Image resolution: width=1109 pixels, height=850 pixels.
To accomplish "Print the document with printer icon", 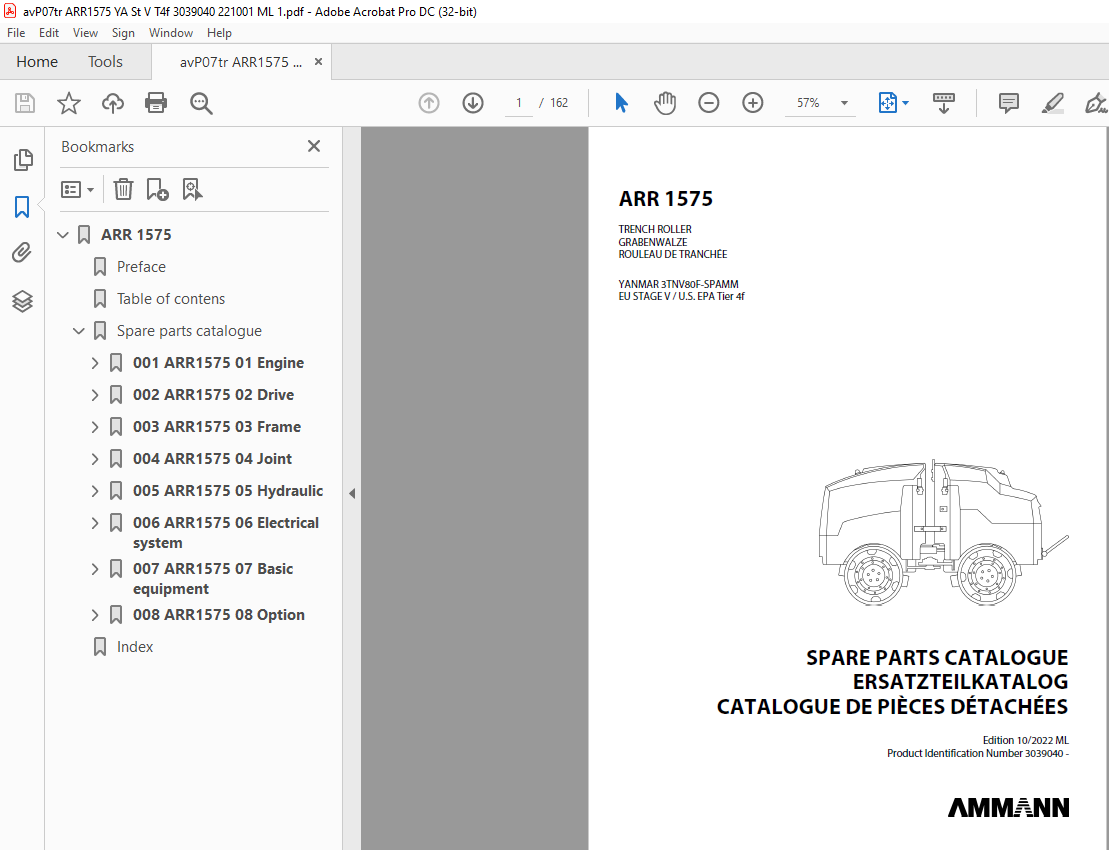I will coord(156,103).
